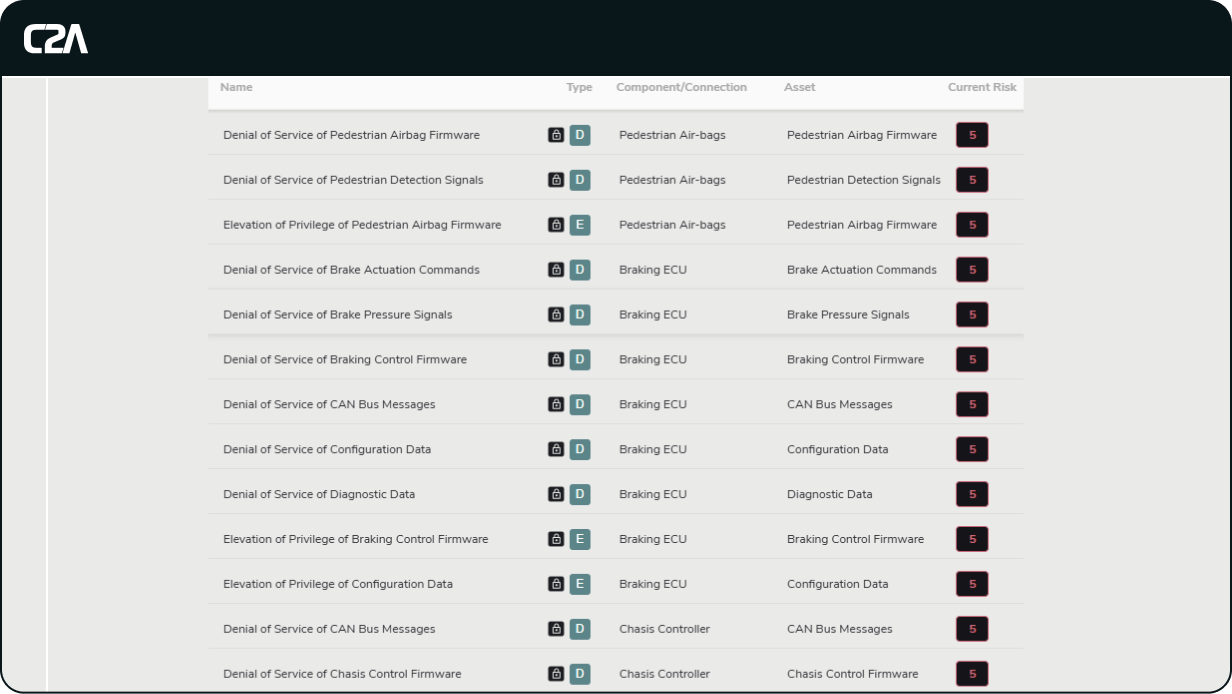Click D type badge in Chasis Control Firmware row
Image resolution: width=1232 pixels, height=694 pixels.
pyautogui.click(x=580, y=674)
